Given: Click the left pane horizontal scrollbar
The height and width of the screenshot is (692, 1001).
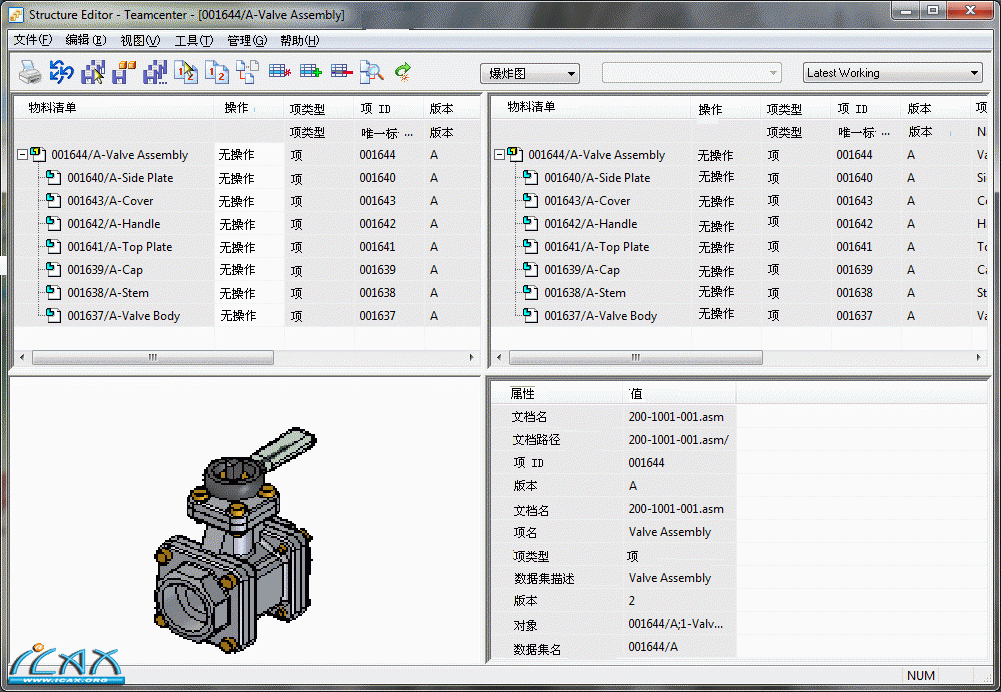Looking at the screenshot, I should pos(152,357).
